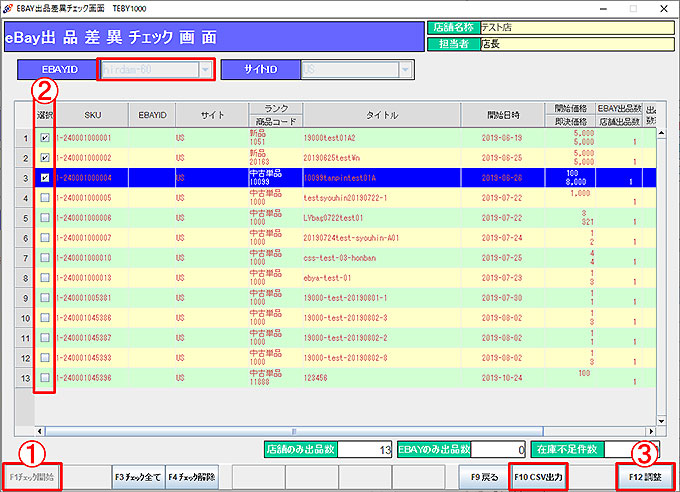The image size is (680, 492).
Task: Click the SKU column header
Action: 92,115
